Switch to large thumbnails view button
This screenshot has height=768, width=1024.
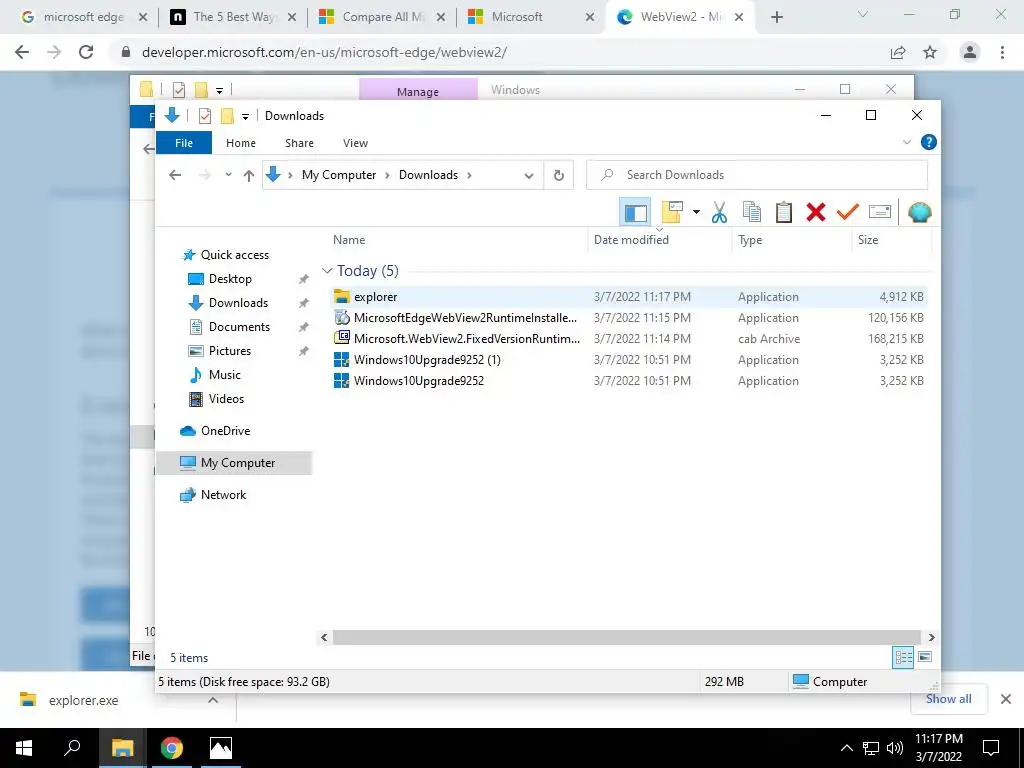pos(925,657)
